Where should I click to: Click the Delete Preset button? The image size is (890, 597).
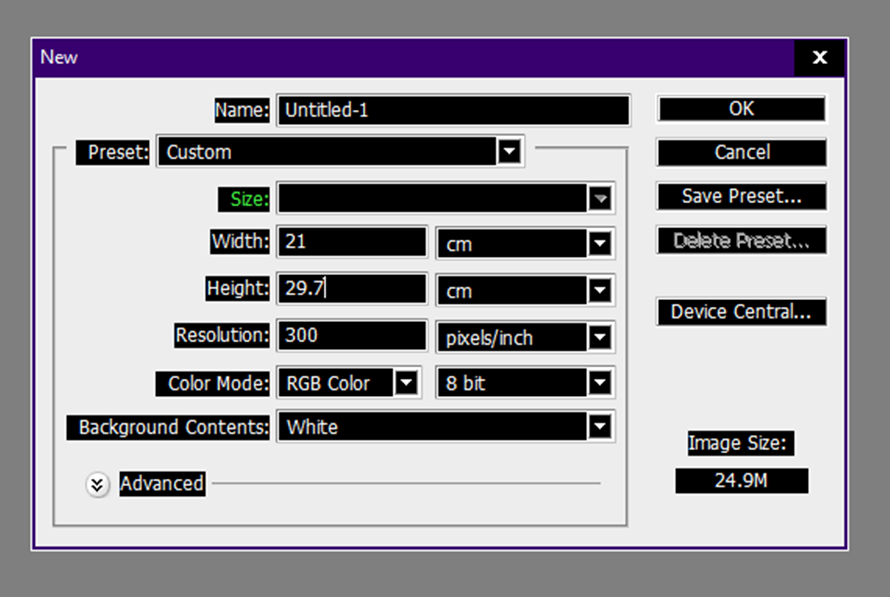tap(741, 241)
